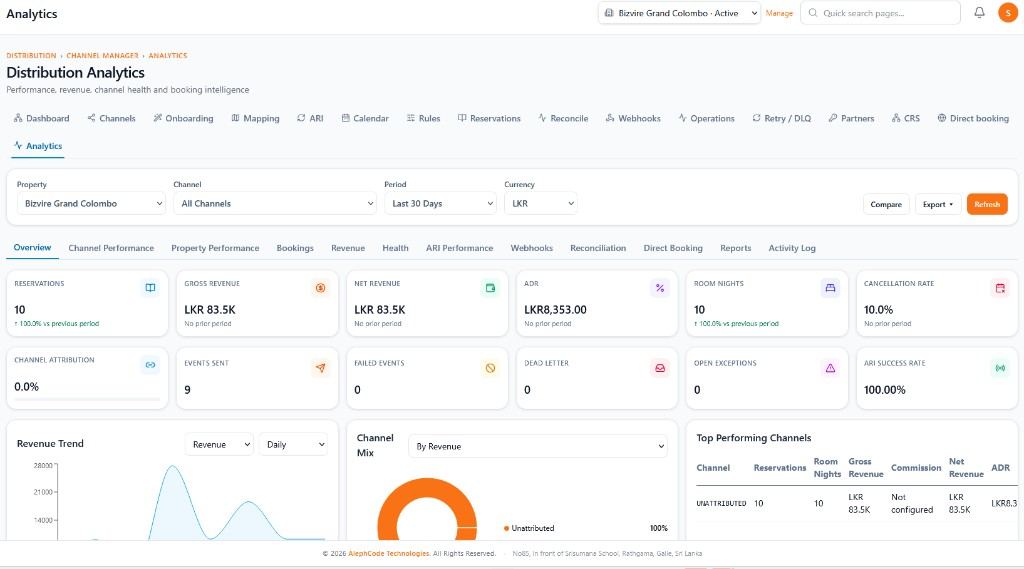This screenshot has width=1024, height=569.
Task: Expand the Currency LKR dropdown
Action: [x=541, y=203]
